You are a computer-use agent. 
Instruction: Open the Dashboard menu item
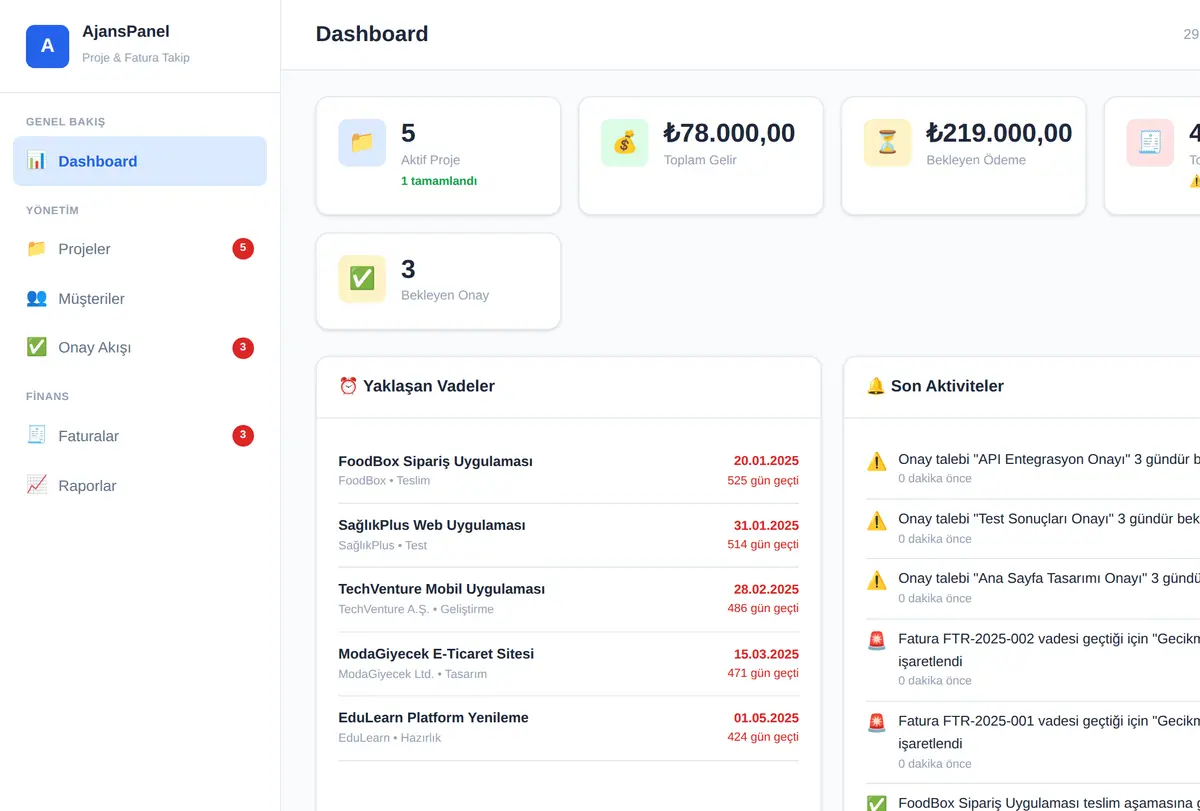(140, 161)
